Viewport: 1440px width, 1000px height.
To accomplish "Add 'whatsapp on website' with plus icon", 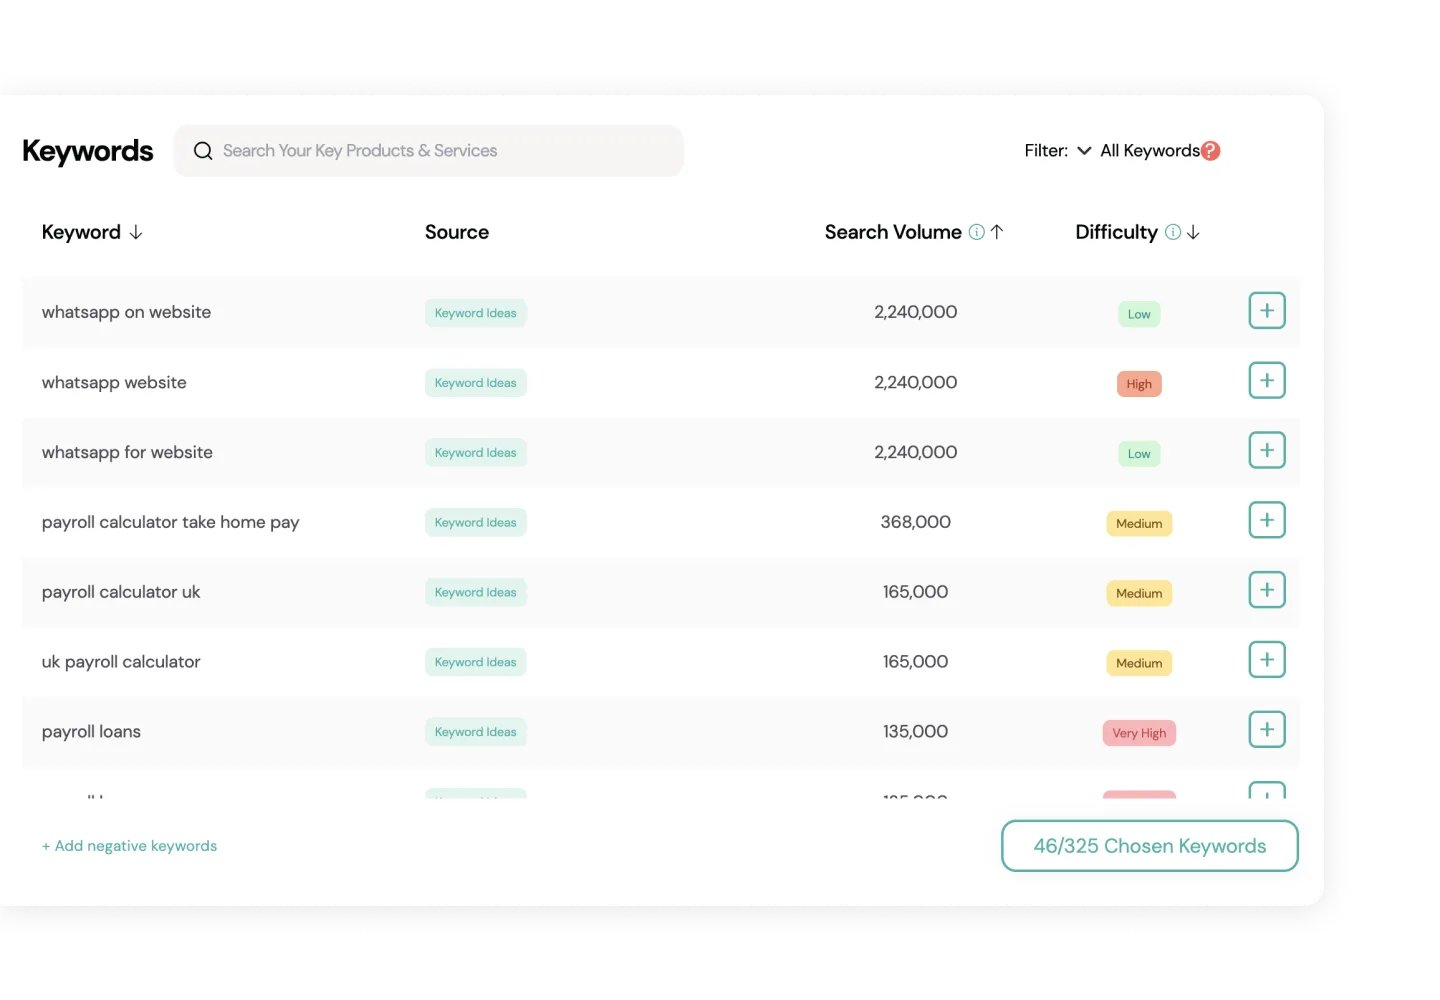I will coord(1266,311).
